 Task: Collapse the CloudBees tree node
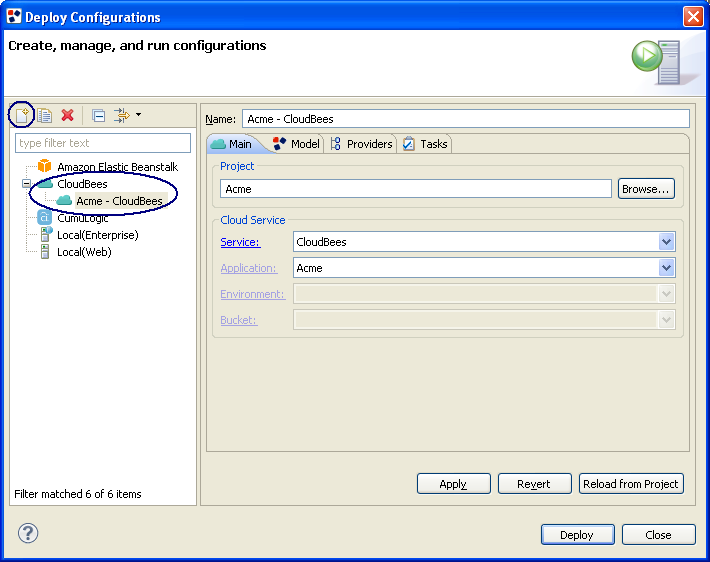[x=26, y=183]
